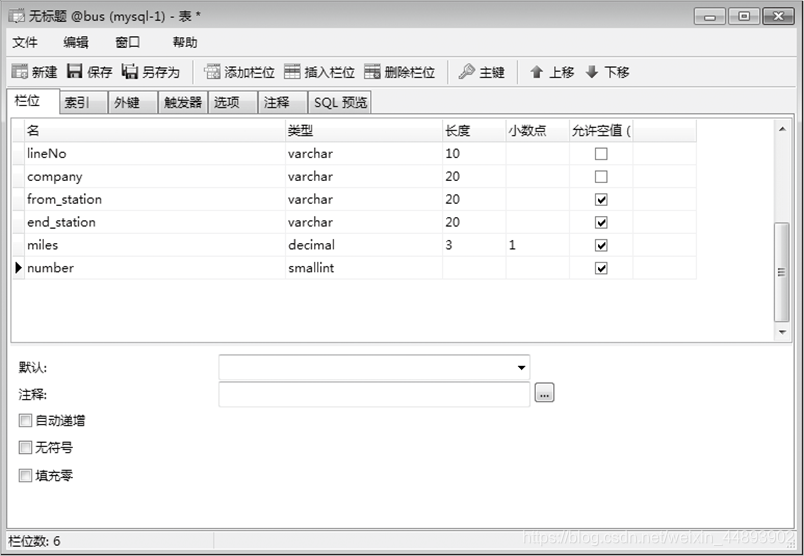Click 另存为 (Save As) toolbar icon
Image resolution: width=804 pixels, height=556 pixels.
pyautogui.click(x=130, y=72)
